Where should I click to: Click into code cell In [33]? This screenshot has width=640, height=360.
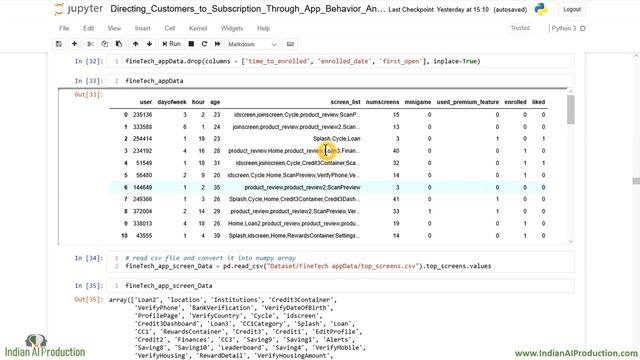tap(340, 81)
